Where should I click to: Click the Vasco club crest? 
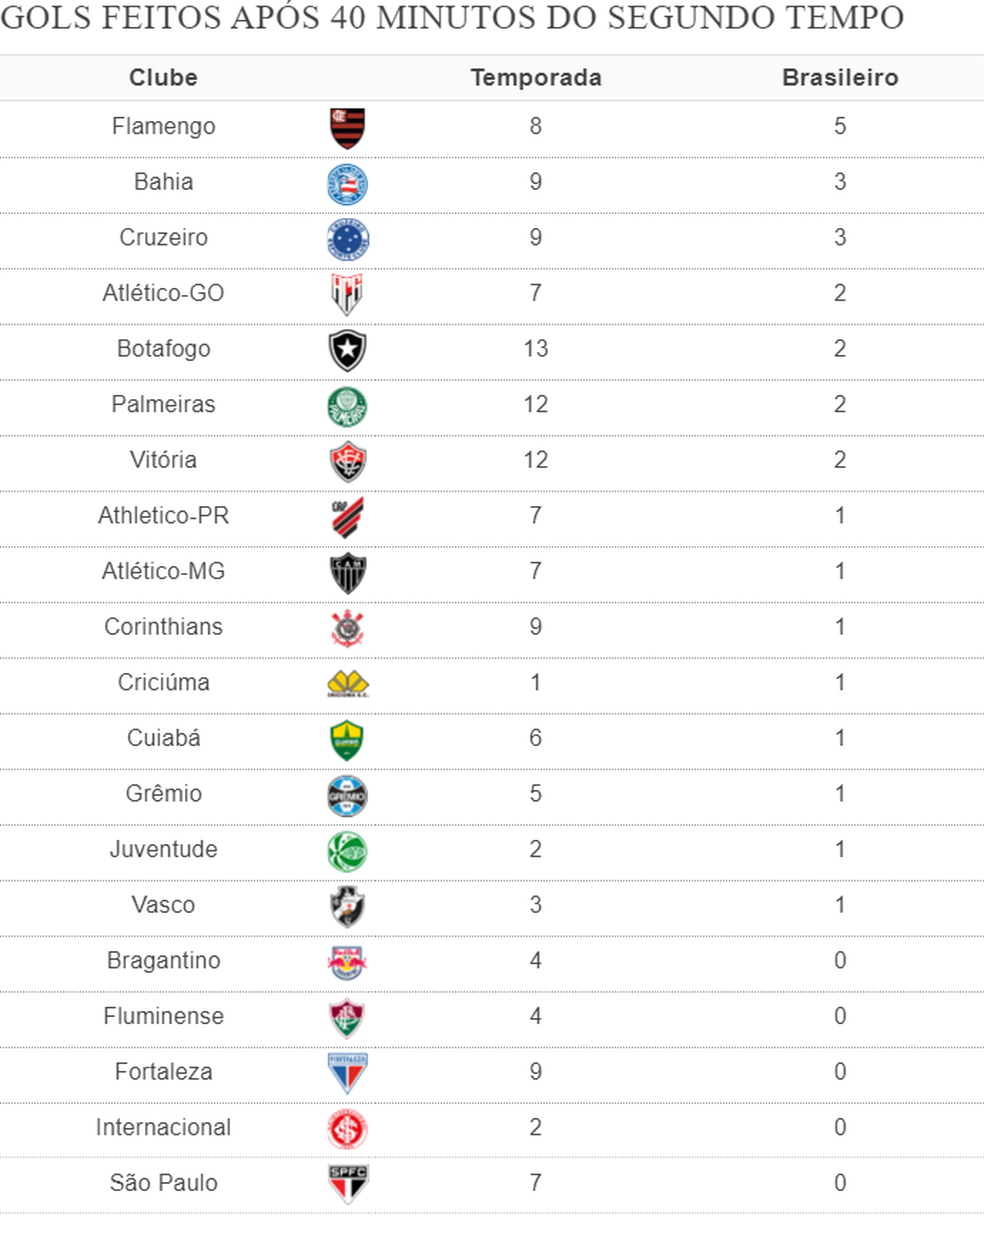coord(348,906)
